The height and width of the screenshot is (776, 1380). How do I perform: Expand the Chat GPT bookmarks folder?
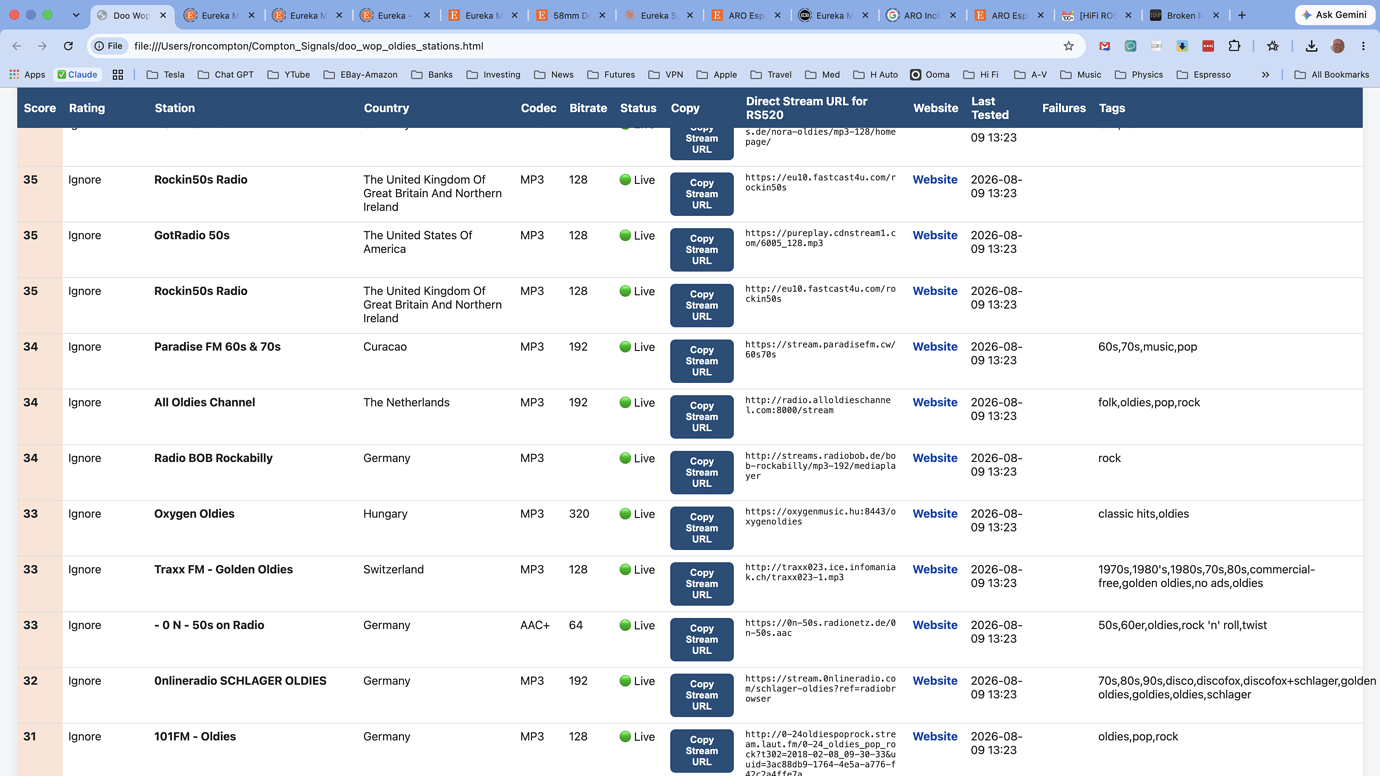pos(226,75)
